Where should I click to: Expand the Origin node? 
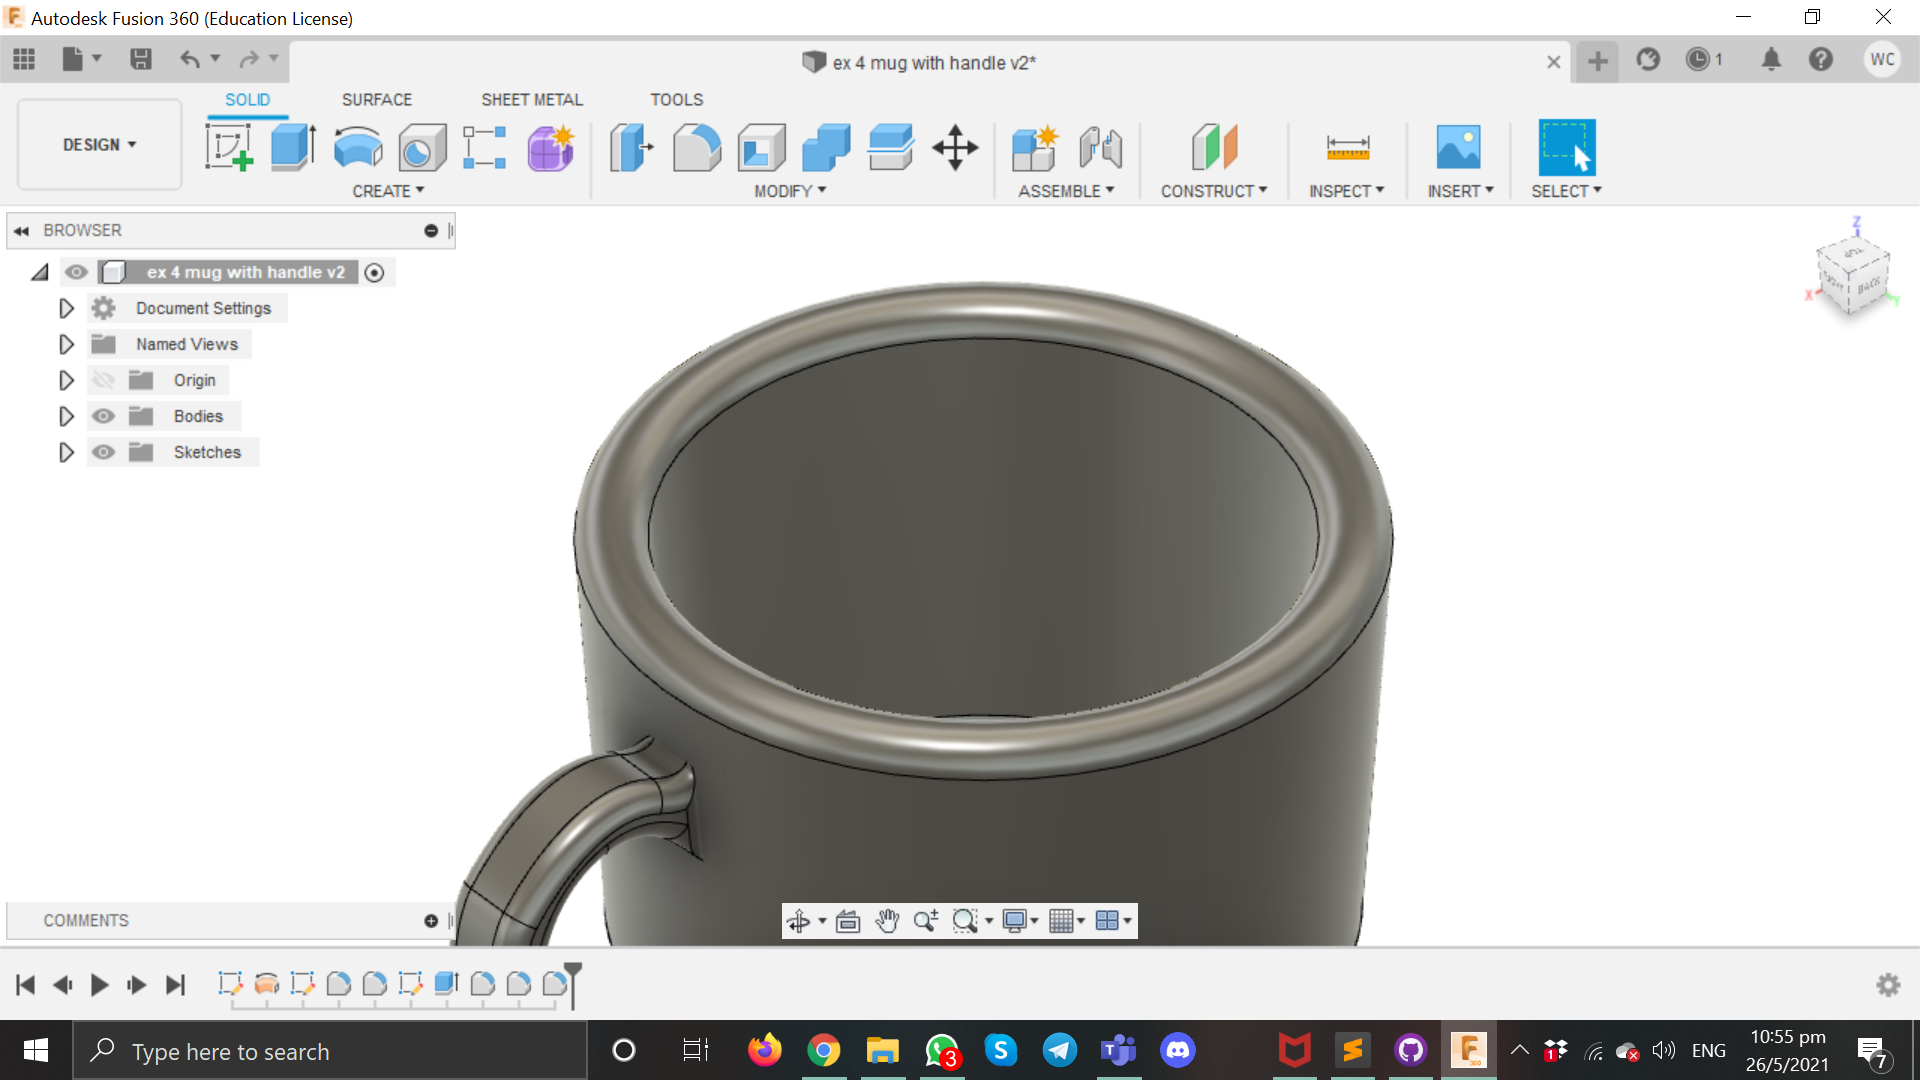pos(66,380)
